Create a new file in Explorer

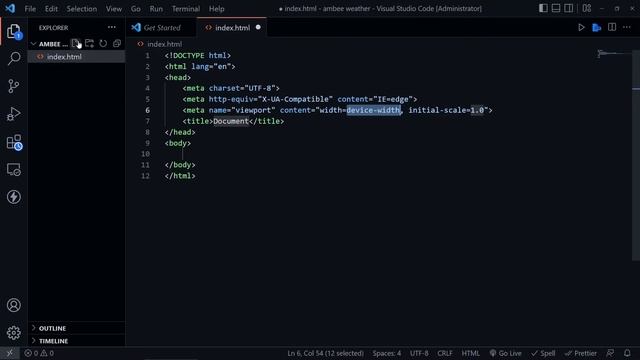[x=76, y=44]
